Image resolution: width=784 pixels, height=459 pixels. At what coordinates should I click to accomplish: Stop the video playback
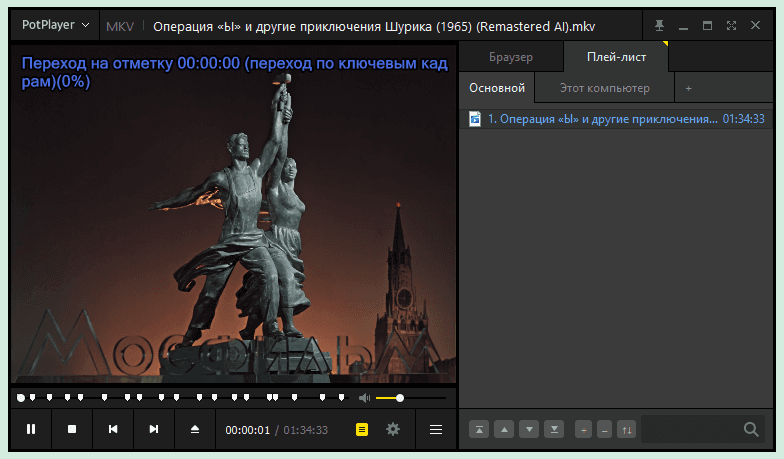pos(72,429)
